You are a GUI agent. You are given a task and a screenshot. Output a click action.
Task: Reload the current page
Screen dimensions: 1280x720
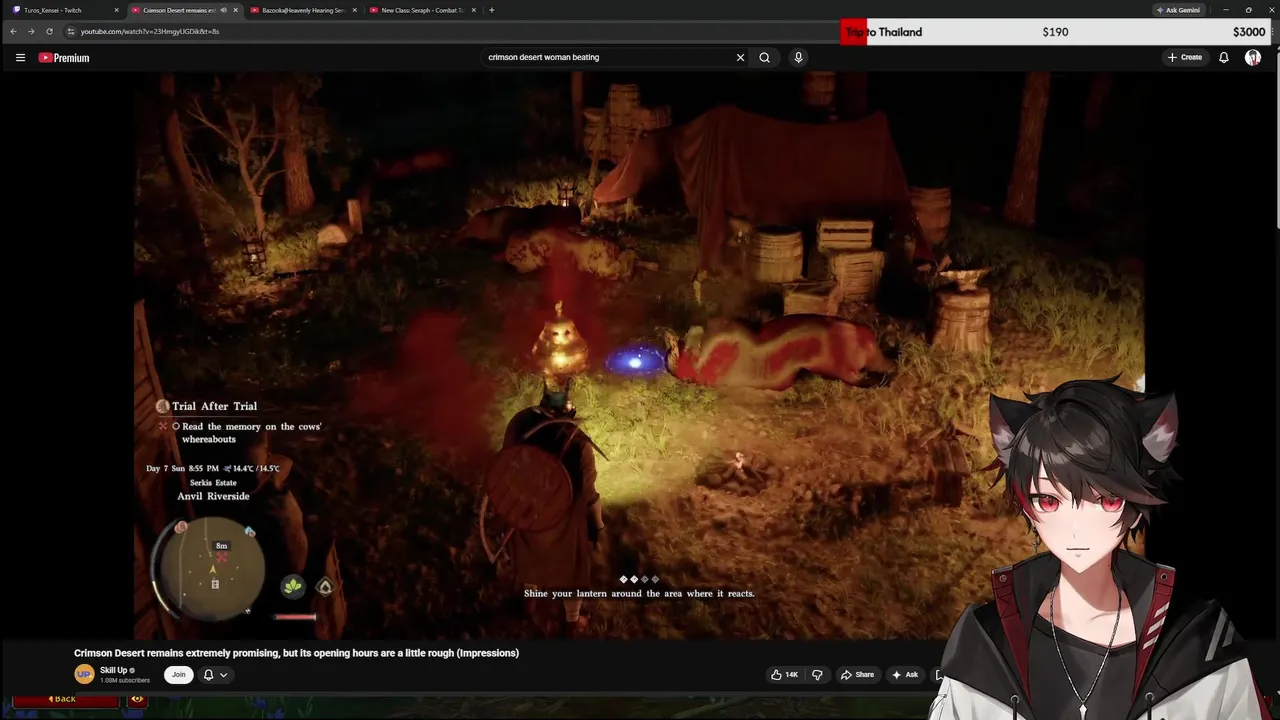(49, 31)
